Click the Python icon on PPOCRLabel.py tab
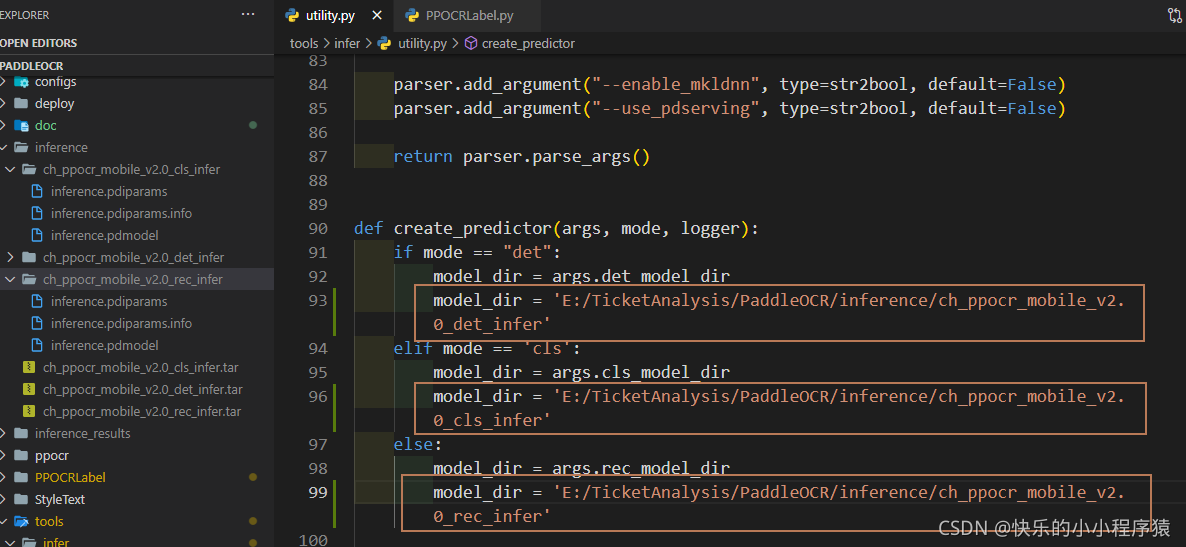Viewport: 1186px width, 547px height. 412,15
